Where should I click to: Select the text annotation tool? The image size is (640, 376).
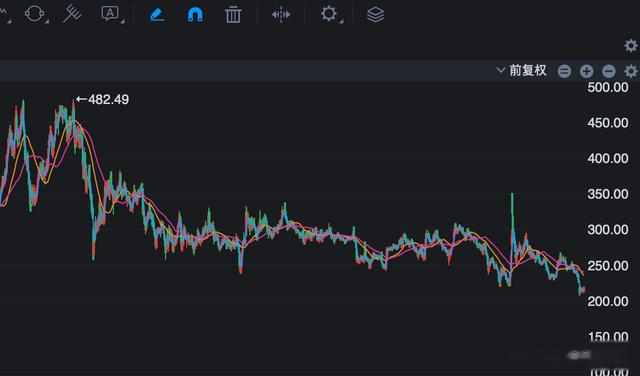coord(110,13)
